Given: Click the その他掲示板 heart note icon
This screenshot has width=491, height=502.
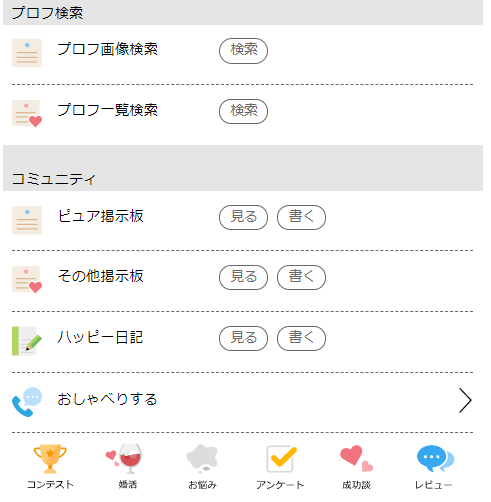Looking at the screenshot, I should 27,280.
